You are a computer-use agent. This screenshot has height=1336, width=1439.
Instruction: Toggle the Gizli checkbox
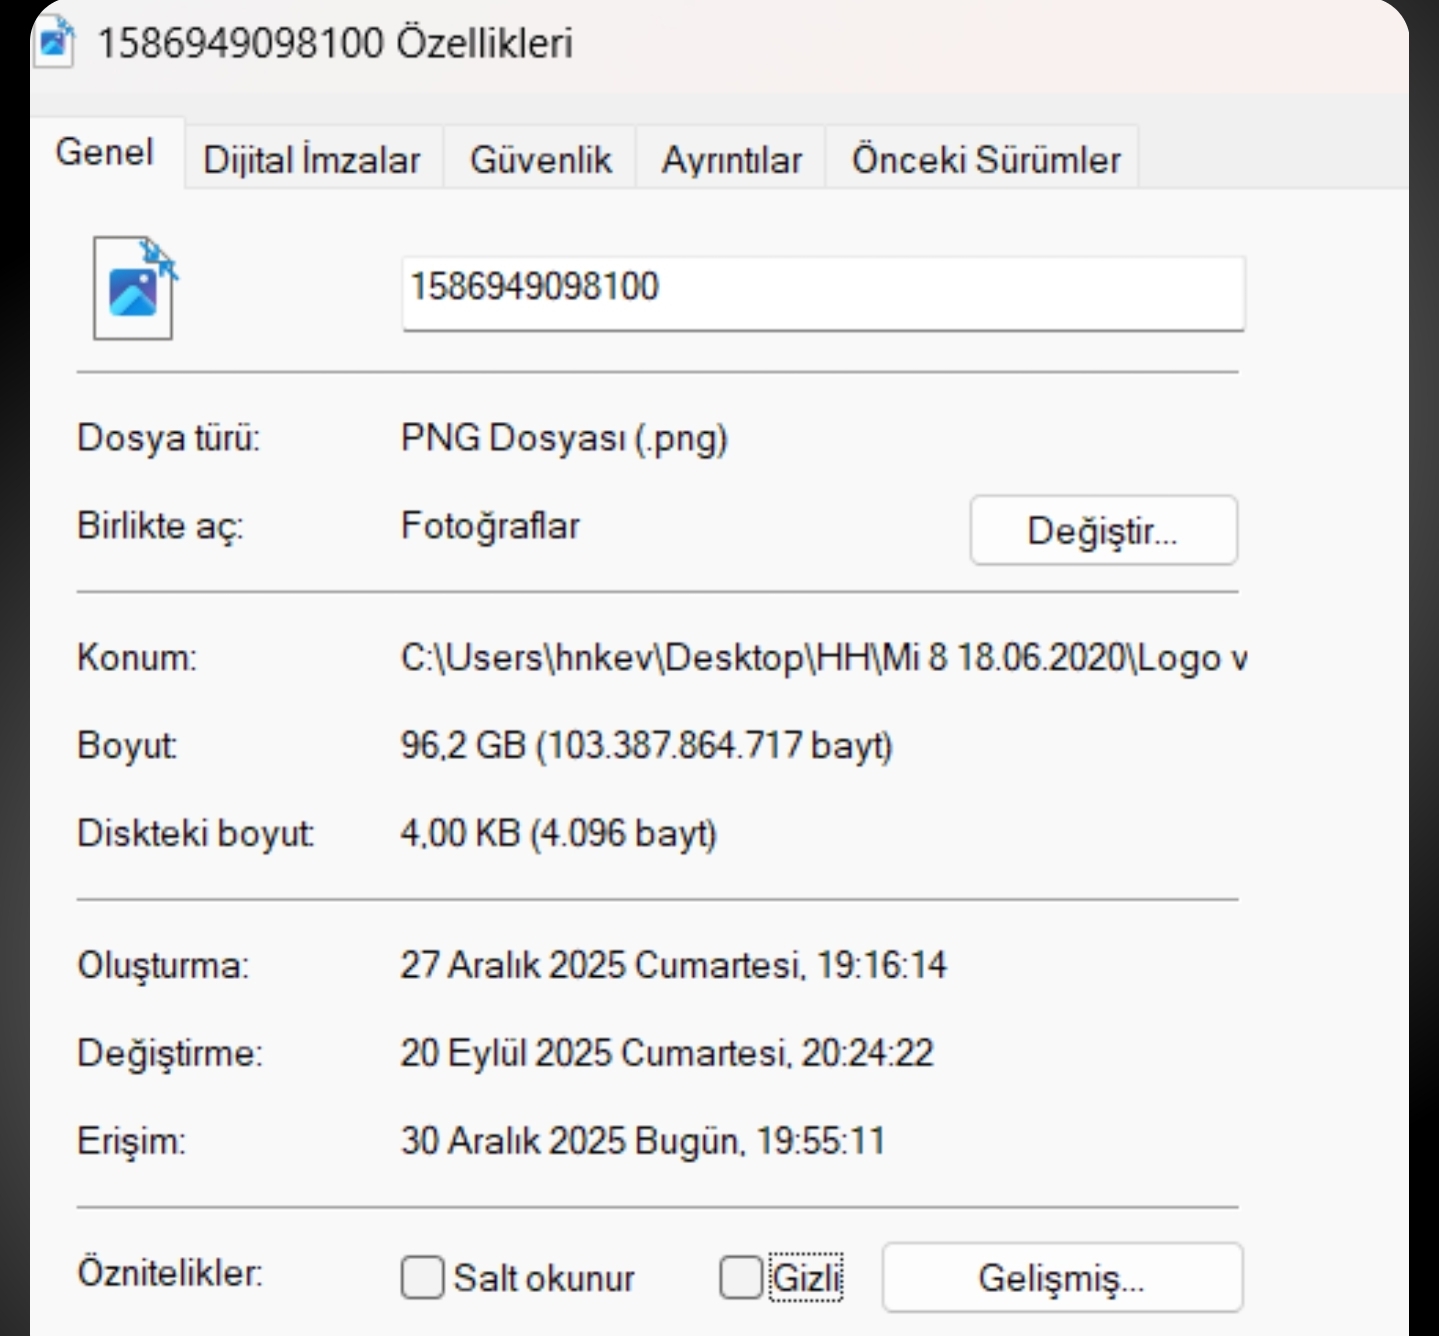point(740,1277)
